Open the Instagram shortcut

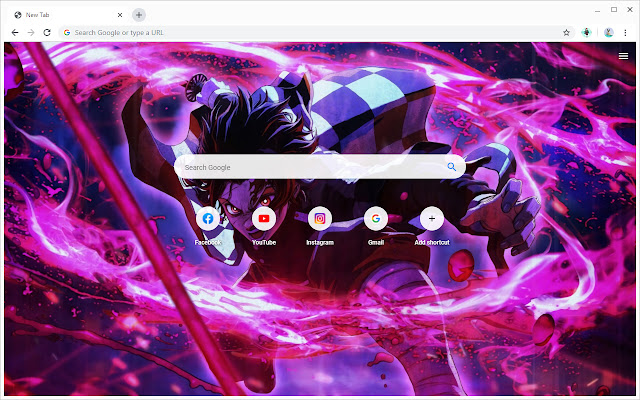click(x=320, y=218)
